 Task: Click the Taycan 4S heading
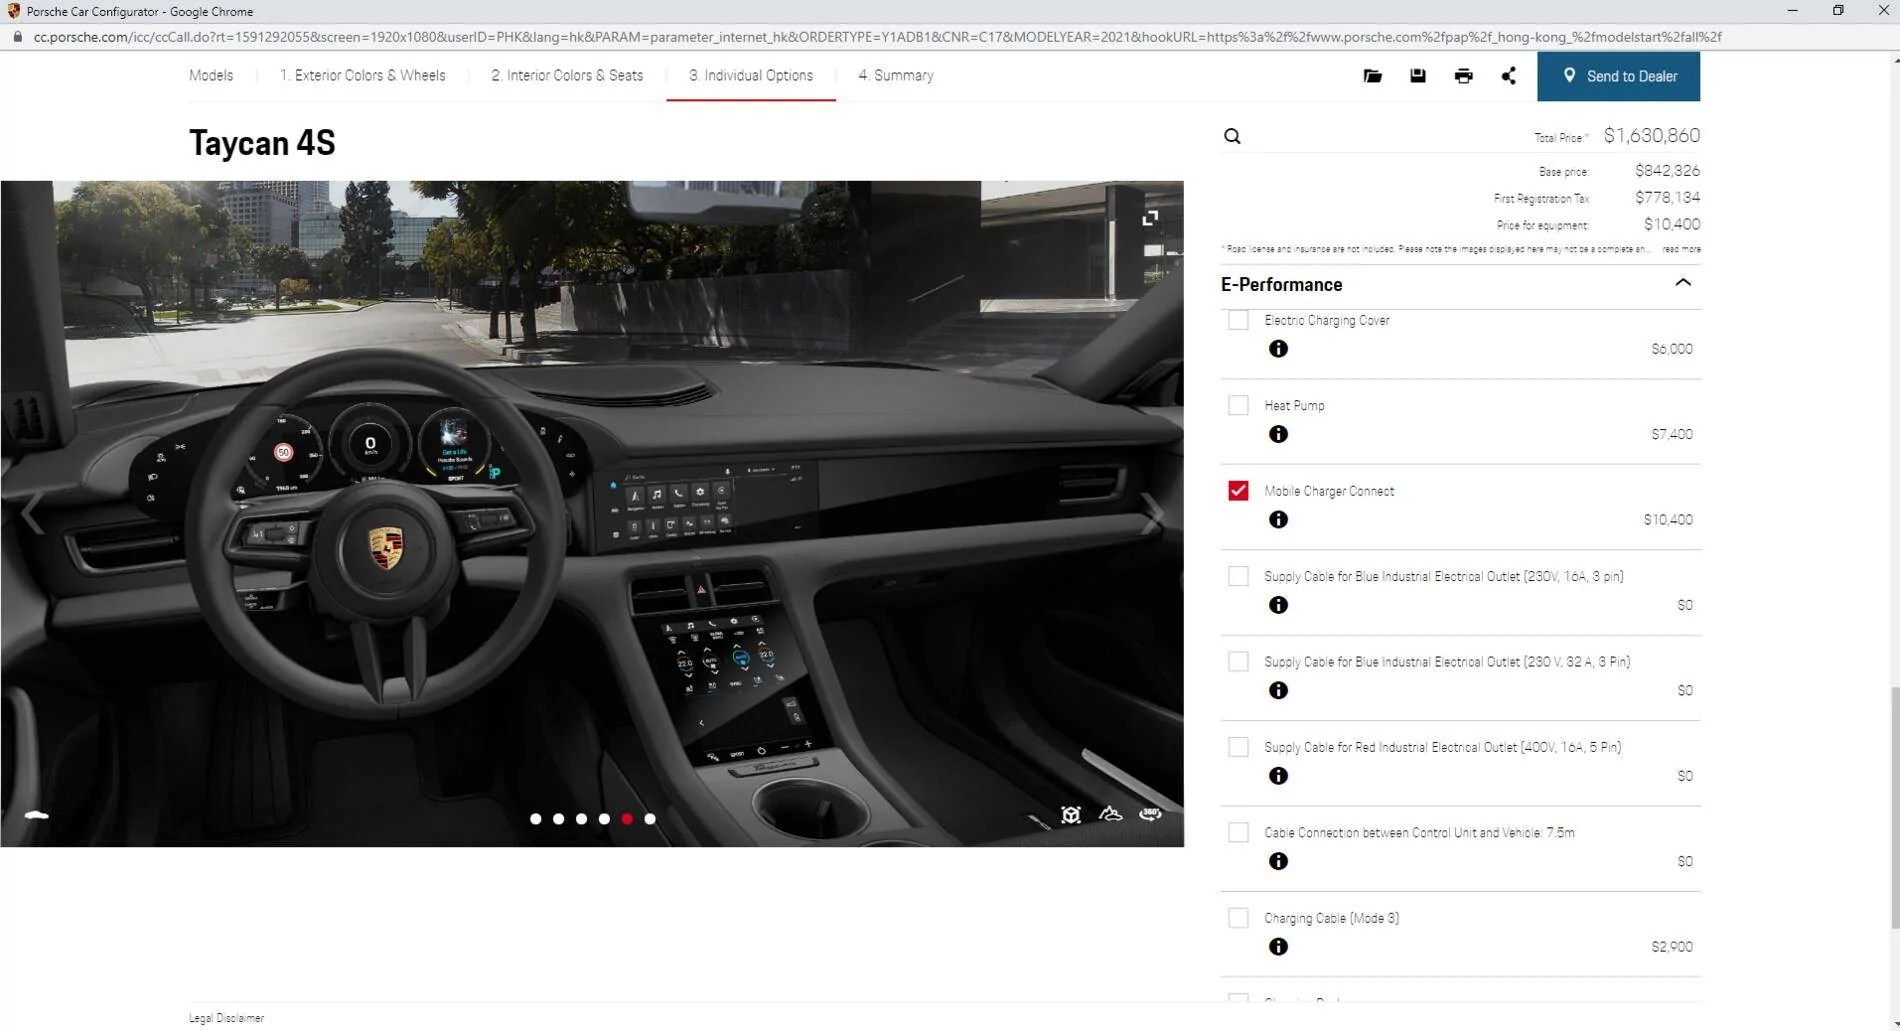[x=262, y=143]
